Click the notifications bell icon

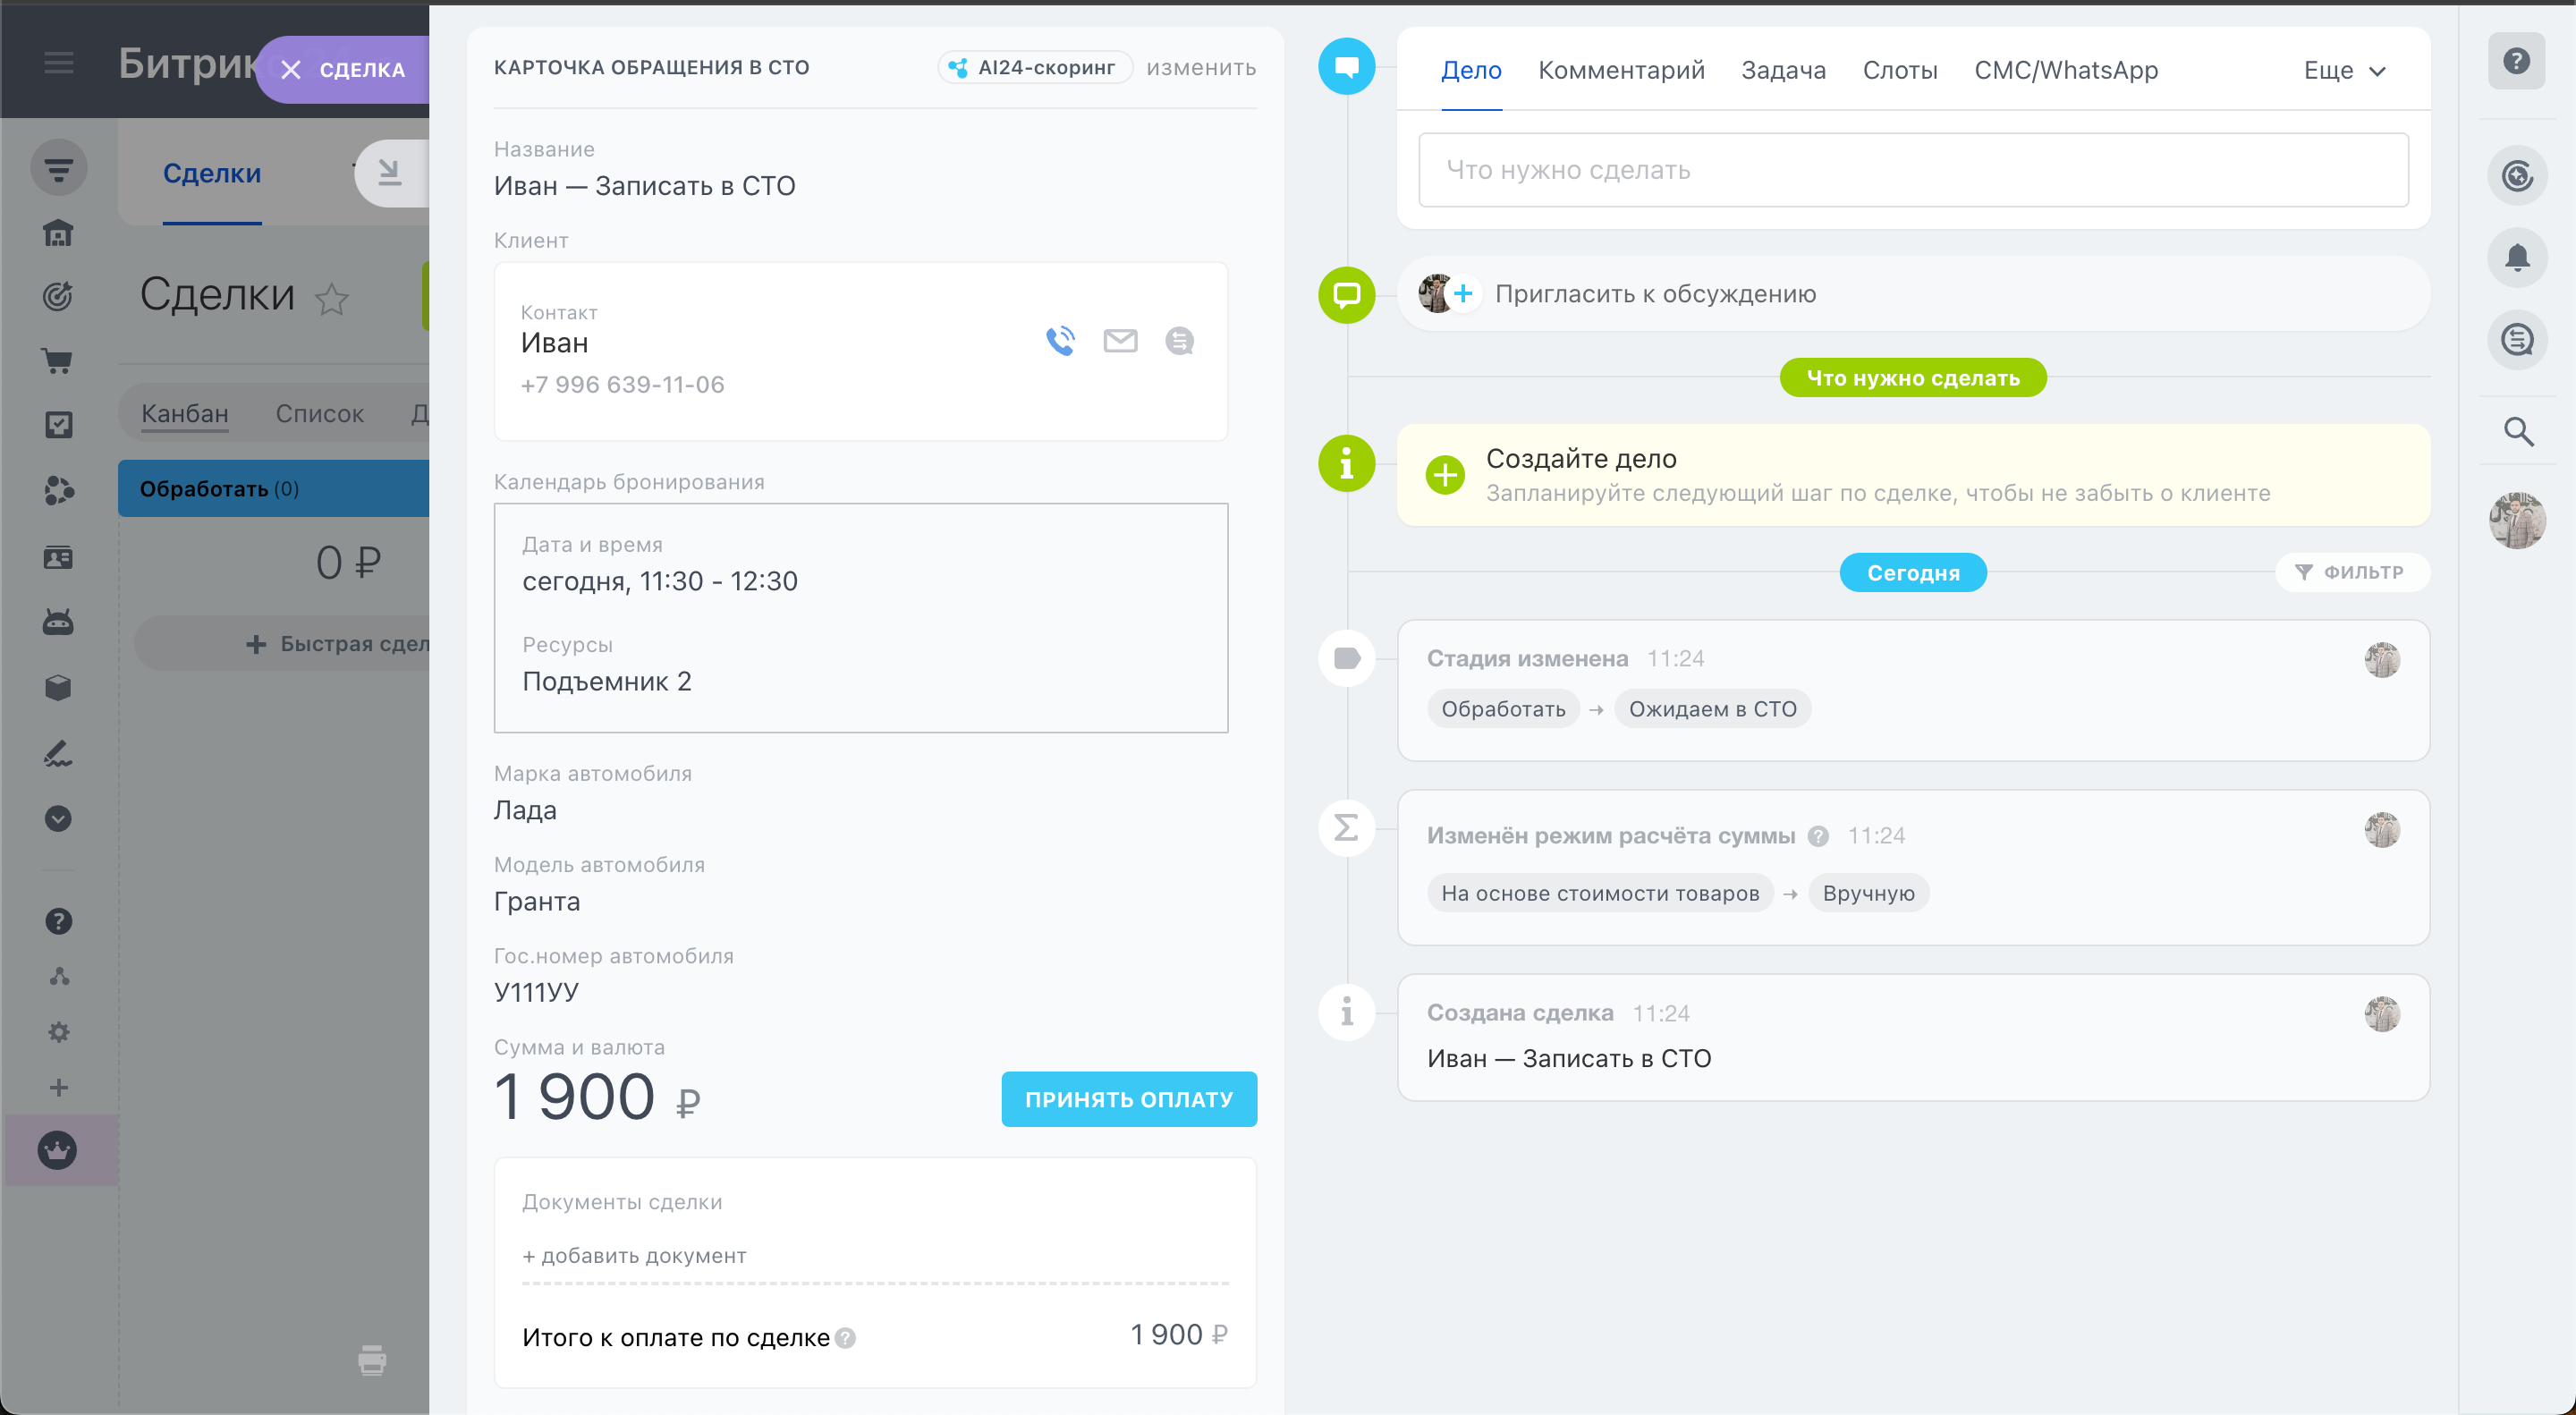[x=2516, y=258]
